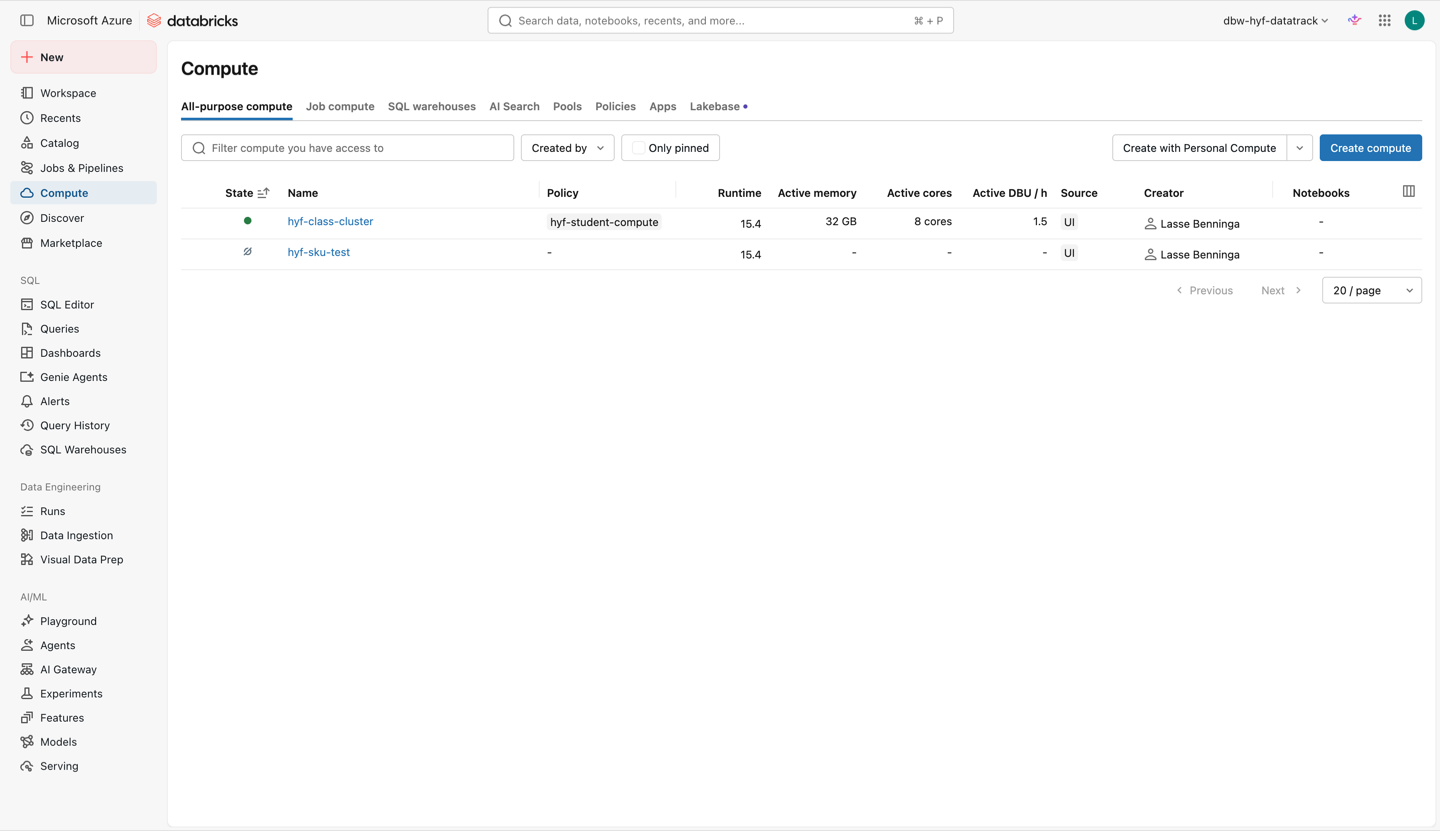
Task: Open the column settings icon
Action: tap(1408, 191)
